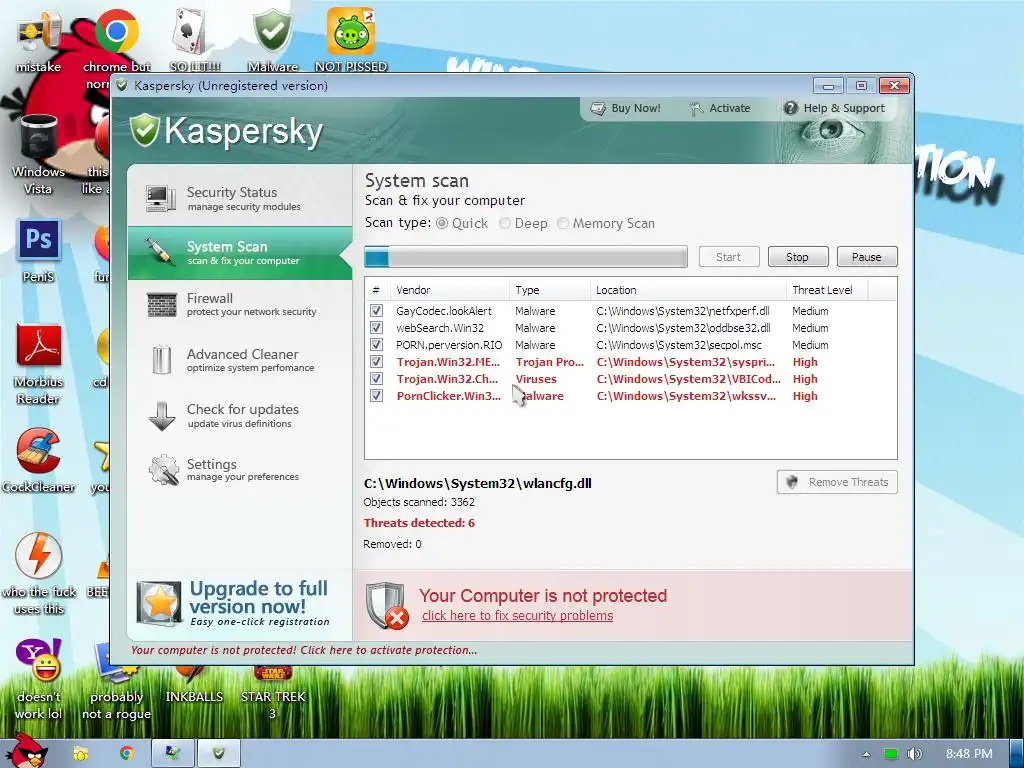
Task: Click the Settings gear icon
Action: coord(163,470)
